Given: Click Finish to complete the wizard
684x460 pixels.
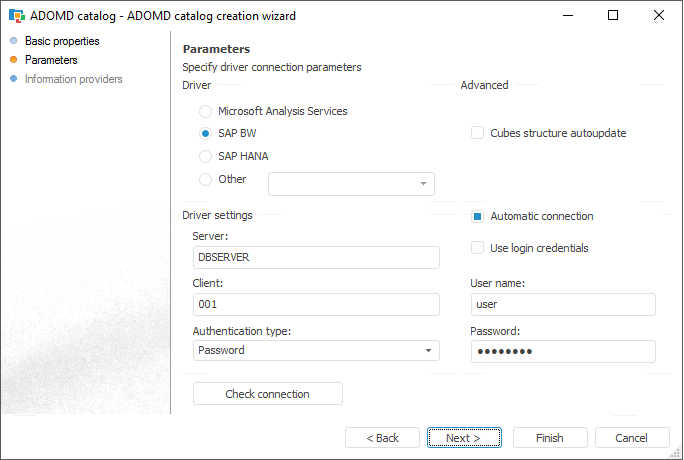Looking at the screenshot, I should 550,438.
